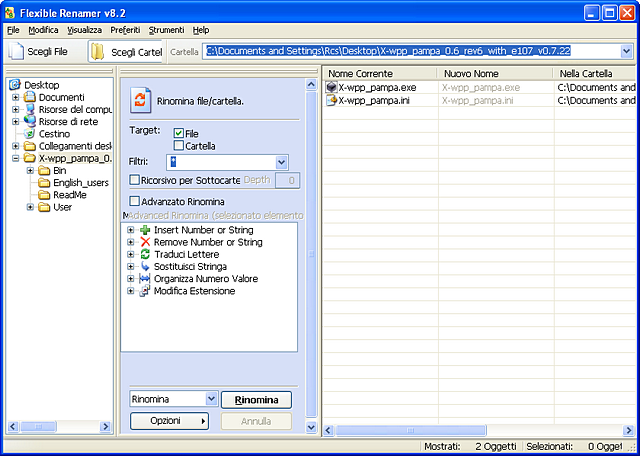Viewport: 640px width, 456px height.
Task: Click the rename panel vertical scrollbar
Action: (311, 254)
